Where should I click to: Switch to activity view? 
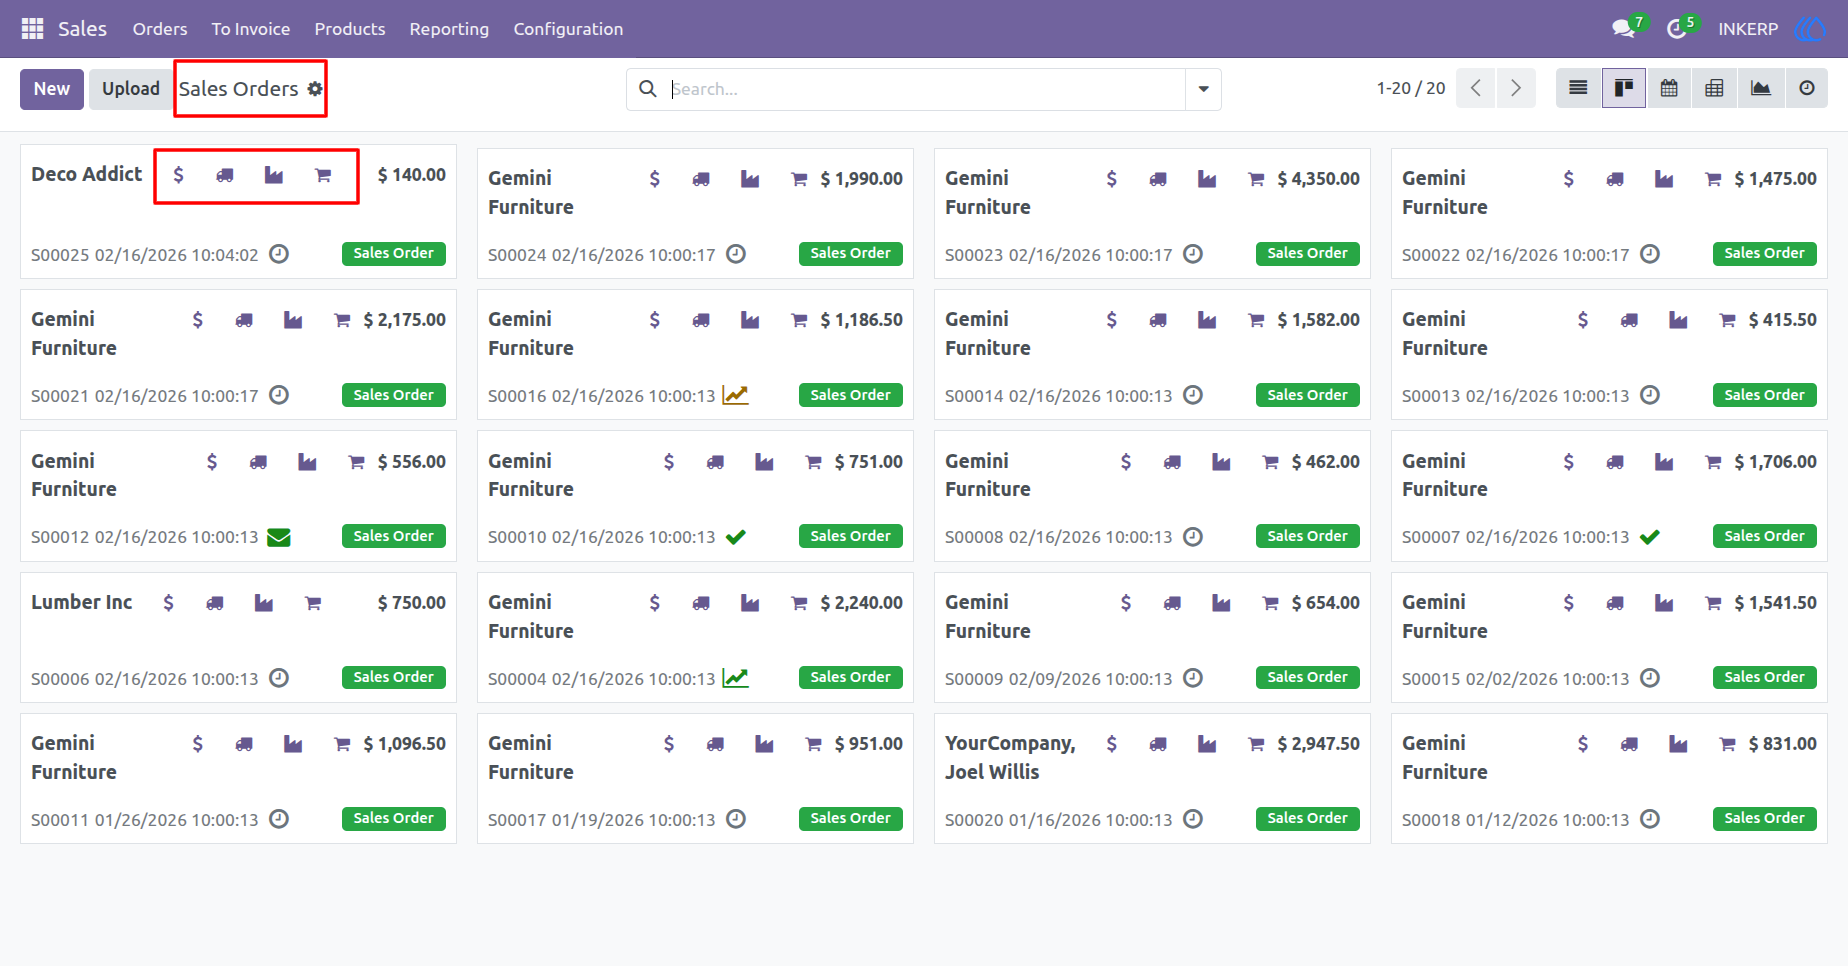(1806, 88)
